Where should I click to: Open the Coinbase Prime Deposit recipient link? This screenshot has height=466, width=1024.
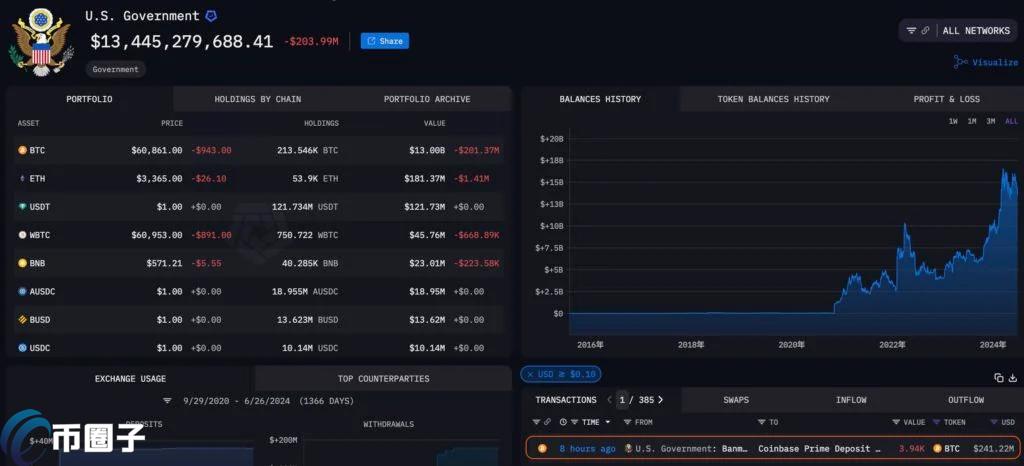[820, 448]
